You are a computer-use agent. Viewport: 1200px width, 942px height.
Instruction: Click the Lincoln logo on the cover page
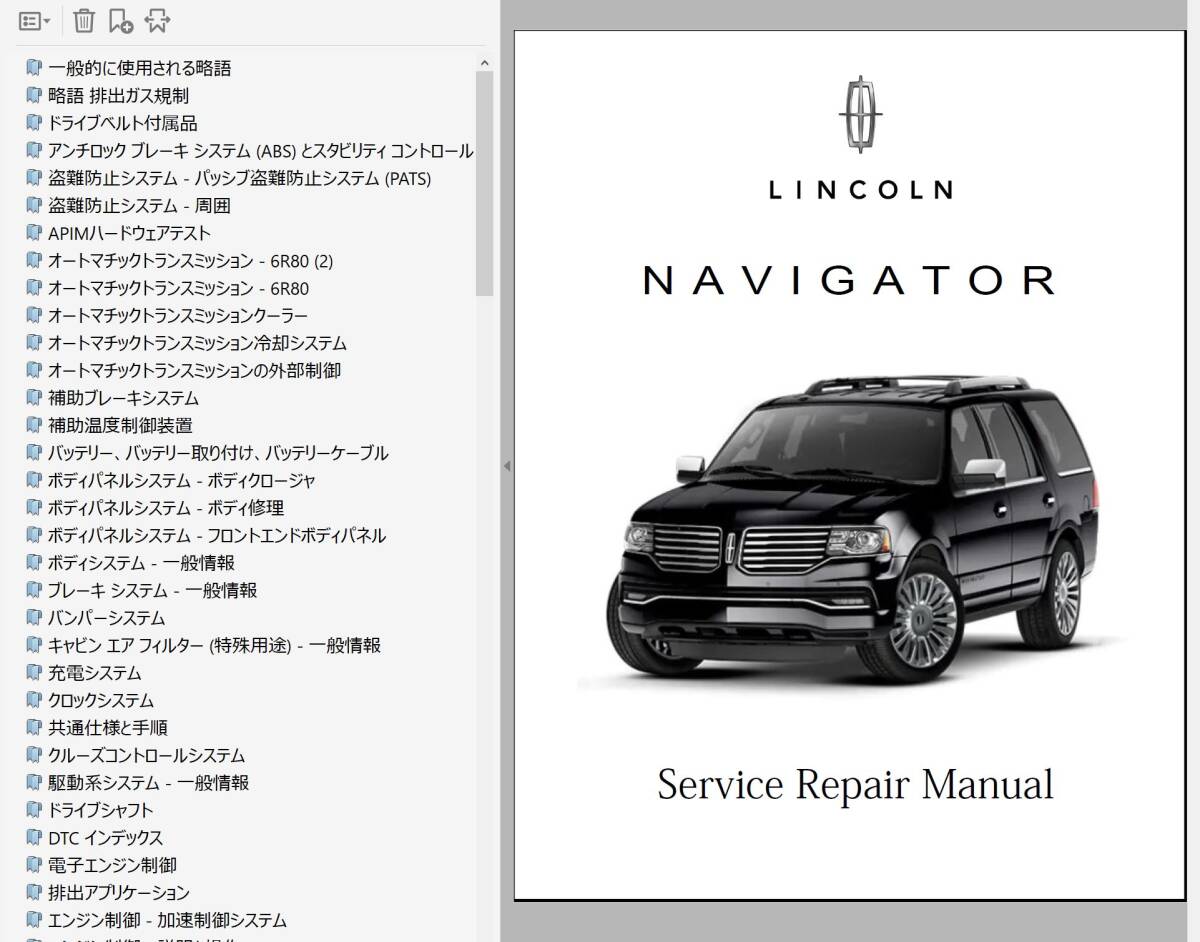[860, 113]
